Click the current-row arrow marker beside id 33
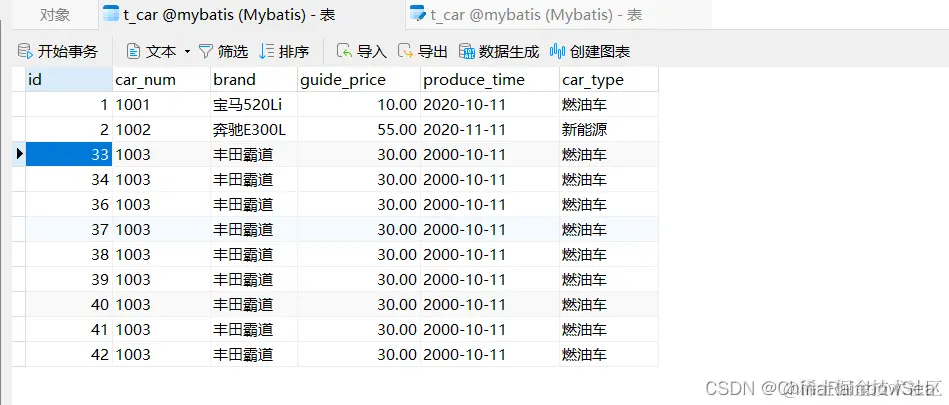This screenshot has width=949, height=405. [x=19, y=154]
